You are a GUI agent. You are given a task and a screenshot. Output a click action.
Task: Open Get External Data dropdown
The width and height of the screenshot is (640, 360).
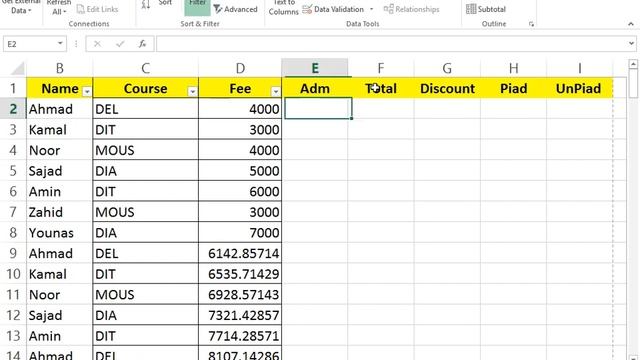[21, 7]
